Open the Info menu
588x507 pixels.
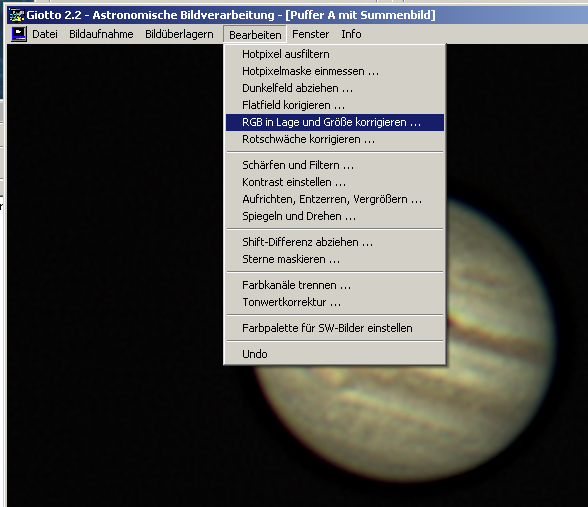[x=351, y=34]
